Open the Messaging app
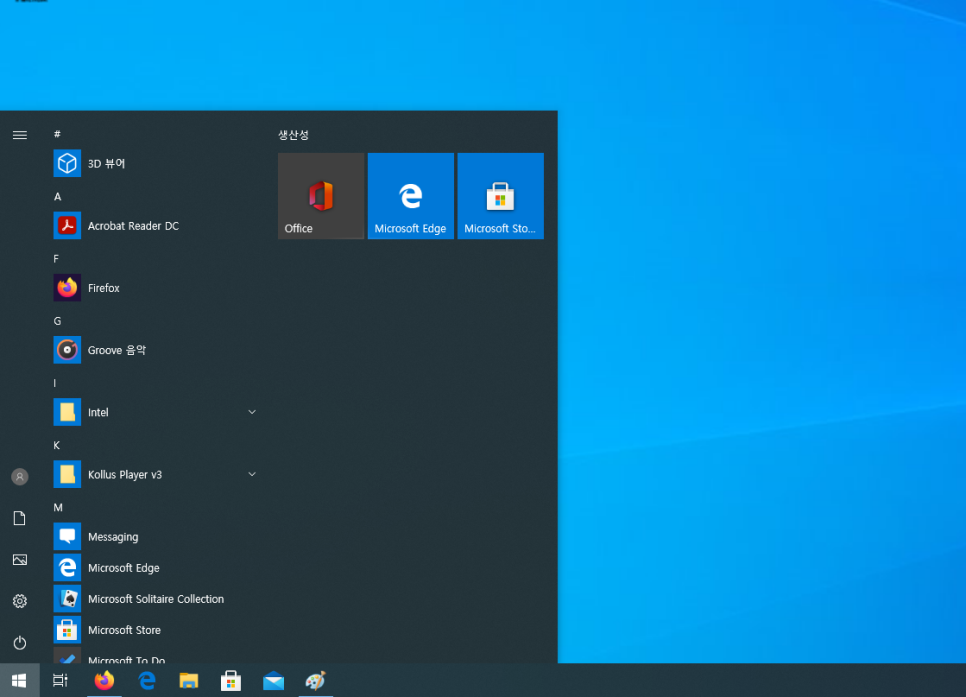 [155, 537]
